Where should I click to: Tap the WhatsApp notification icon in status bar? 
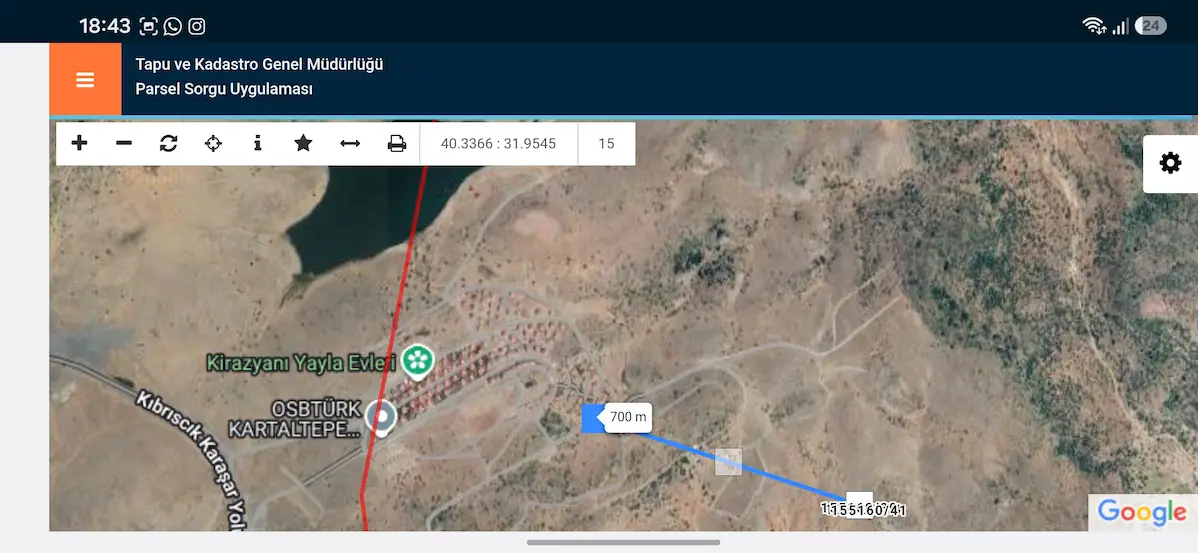click(x=173, y=26)
